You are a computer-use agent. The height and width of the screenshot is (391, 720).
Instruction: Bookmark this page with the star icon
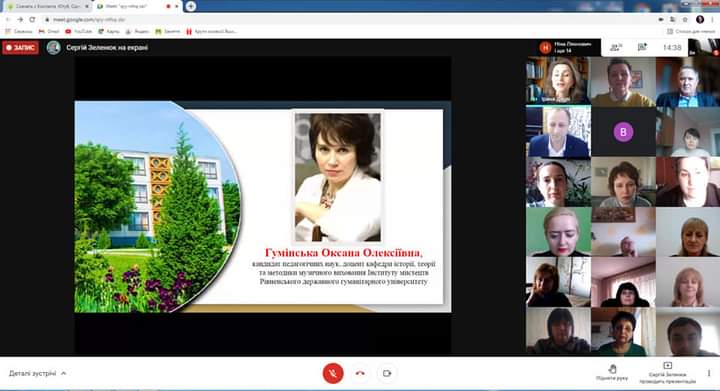pyautogui.click(x=685, y=19)
